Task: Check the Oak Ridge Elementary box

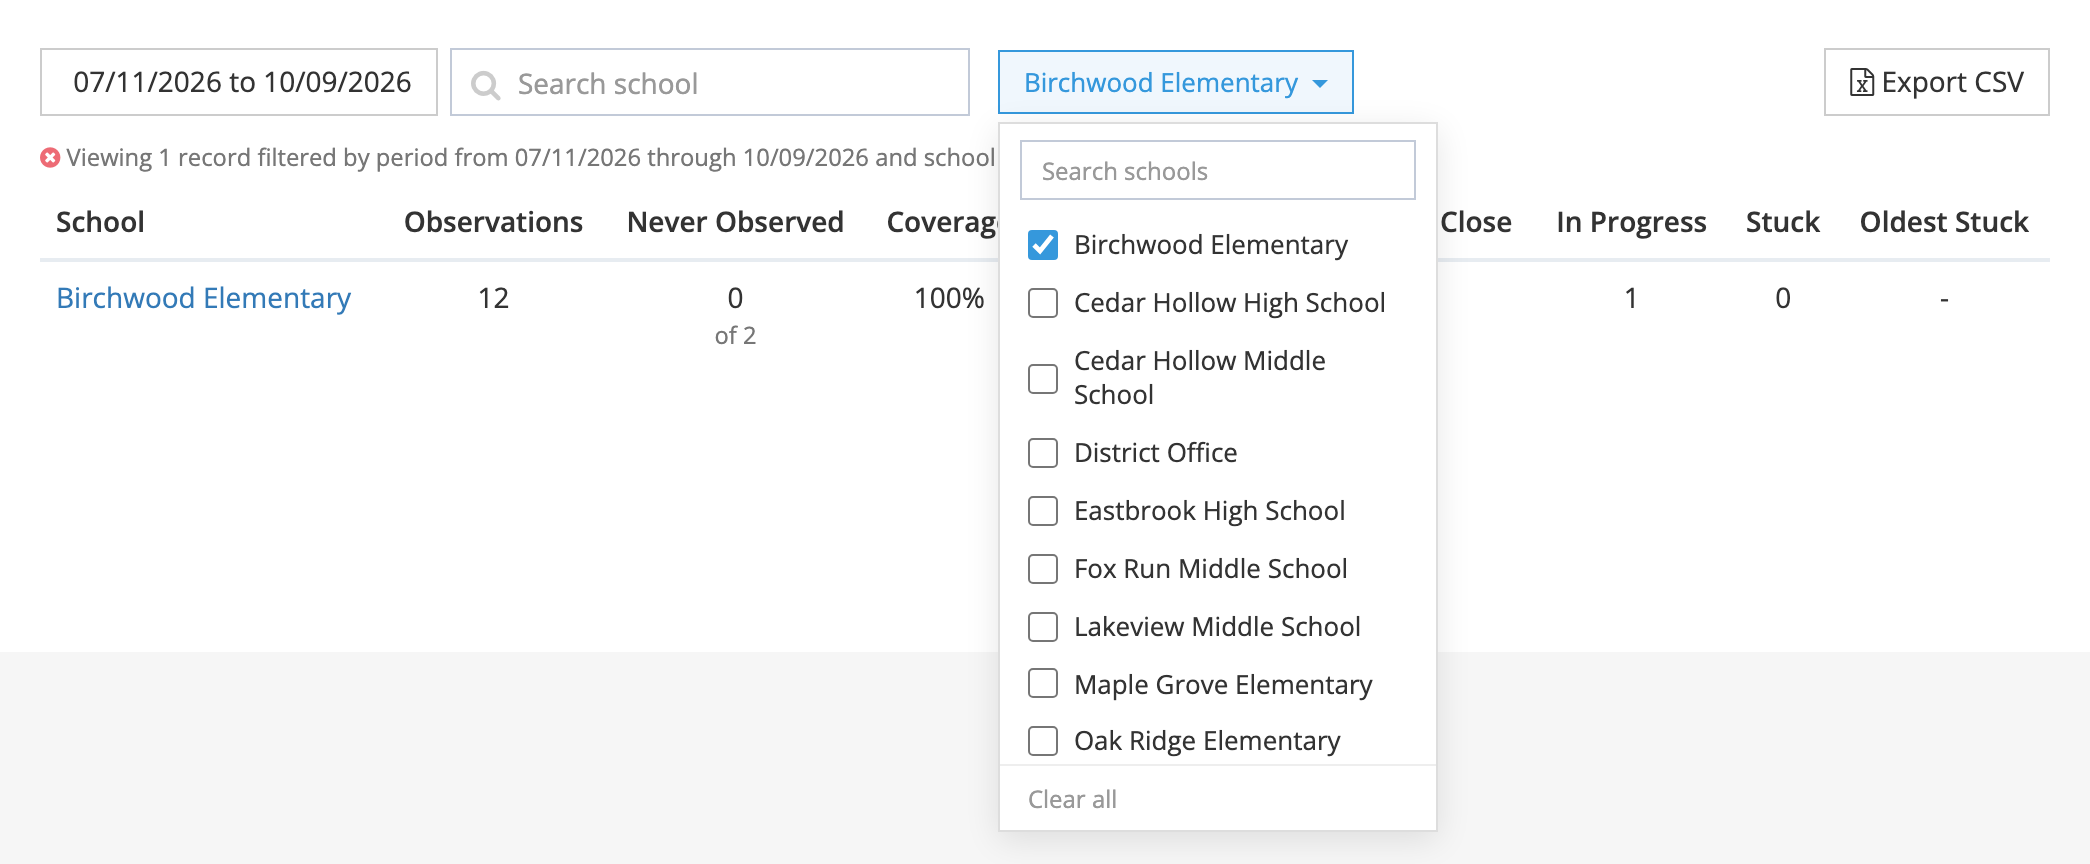Action: click(1043, 741)
